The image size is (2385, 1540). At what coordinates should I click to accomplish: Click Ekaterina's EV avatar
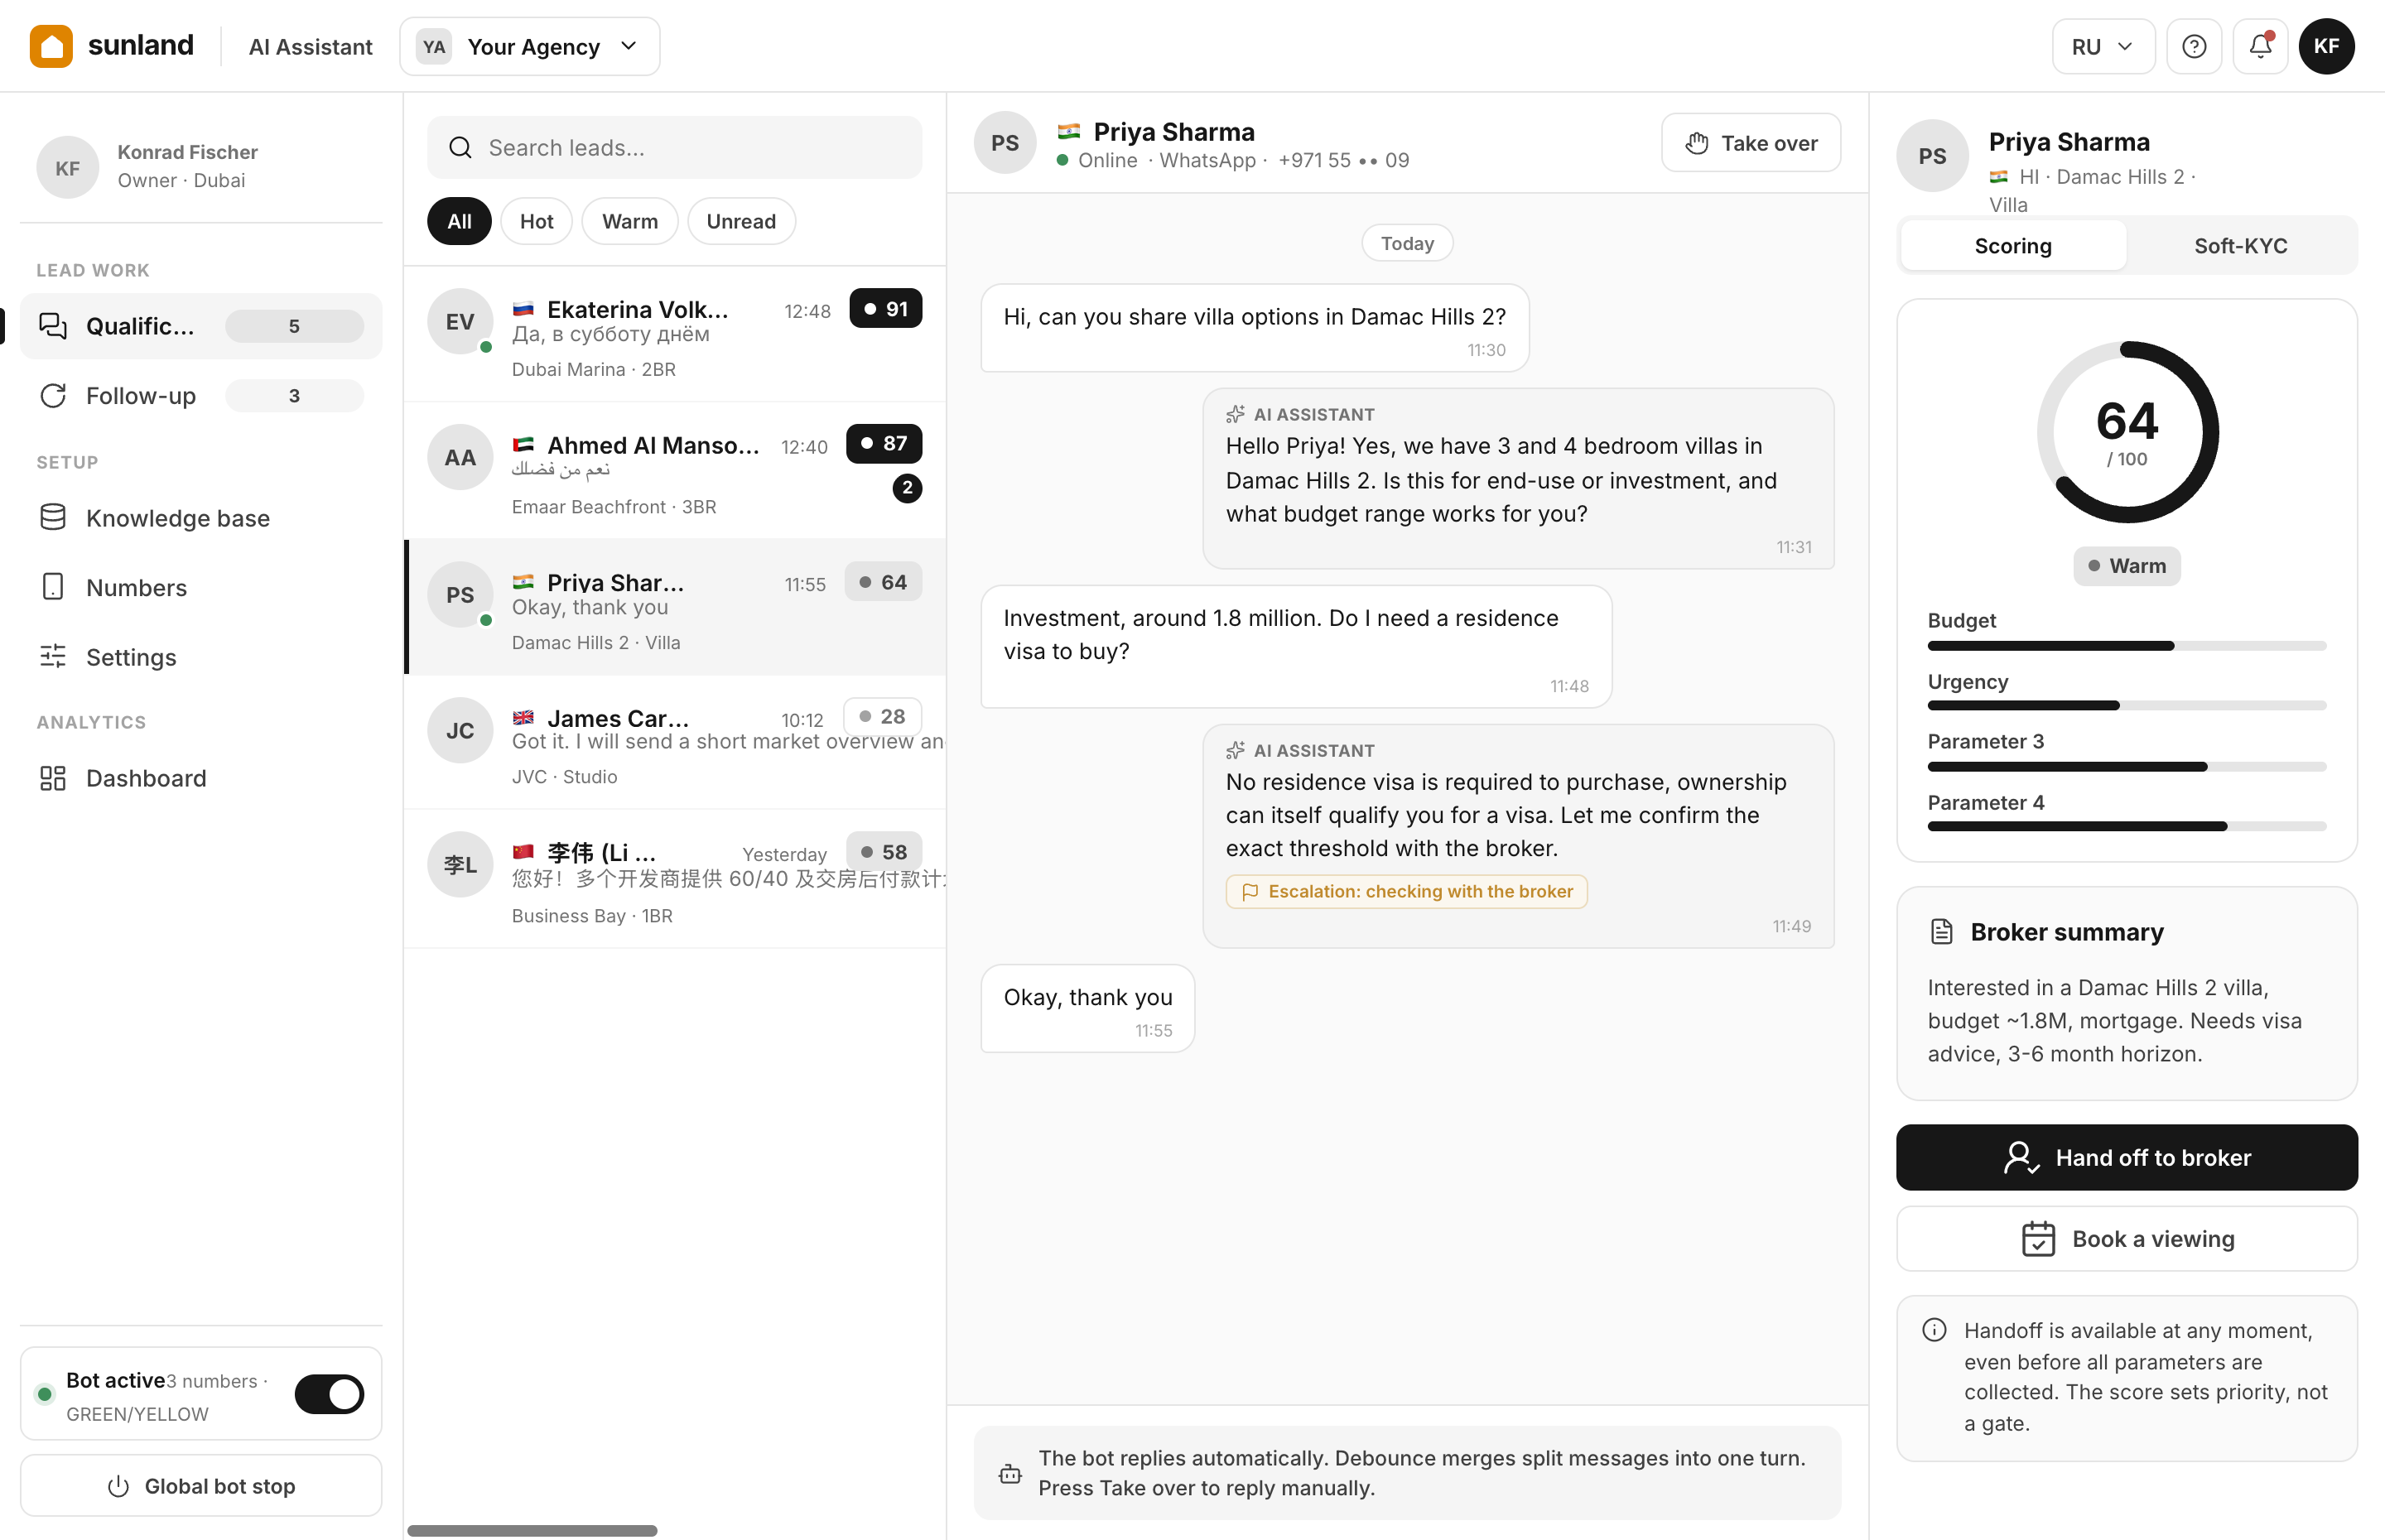coord(460,322)
